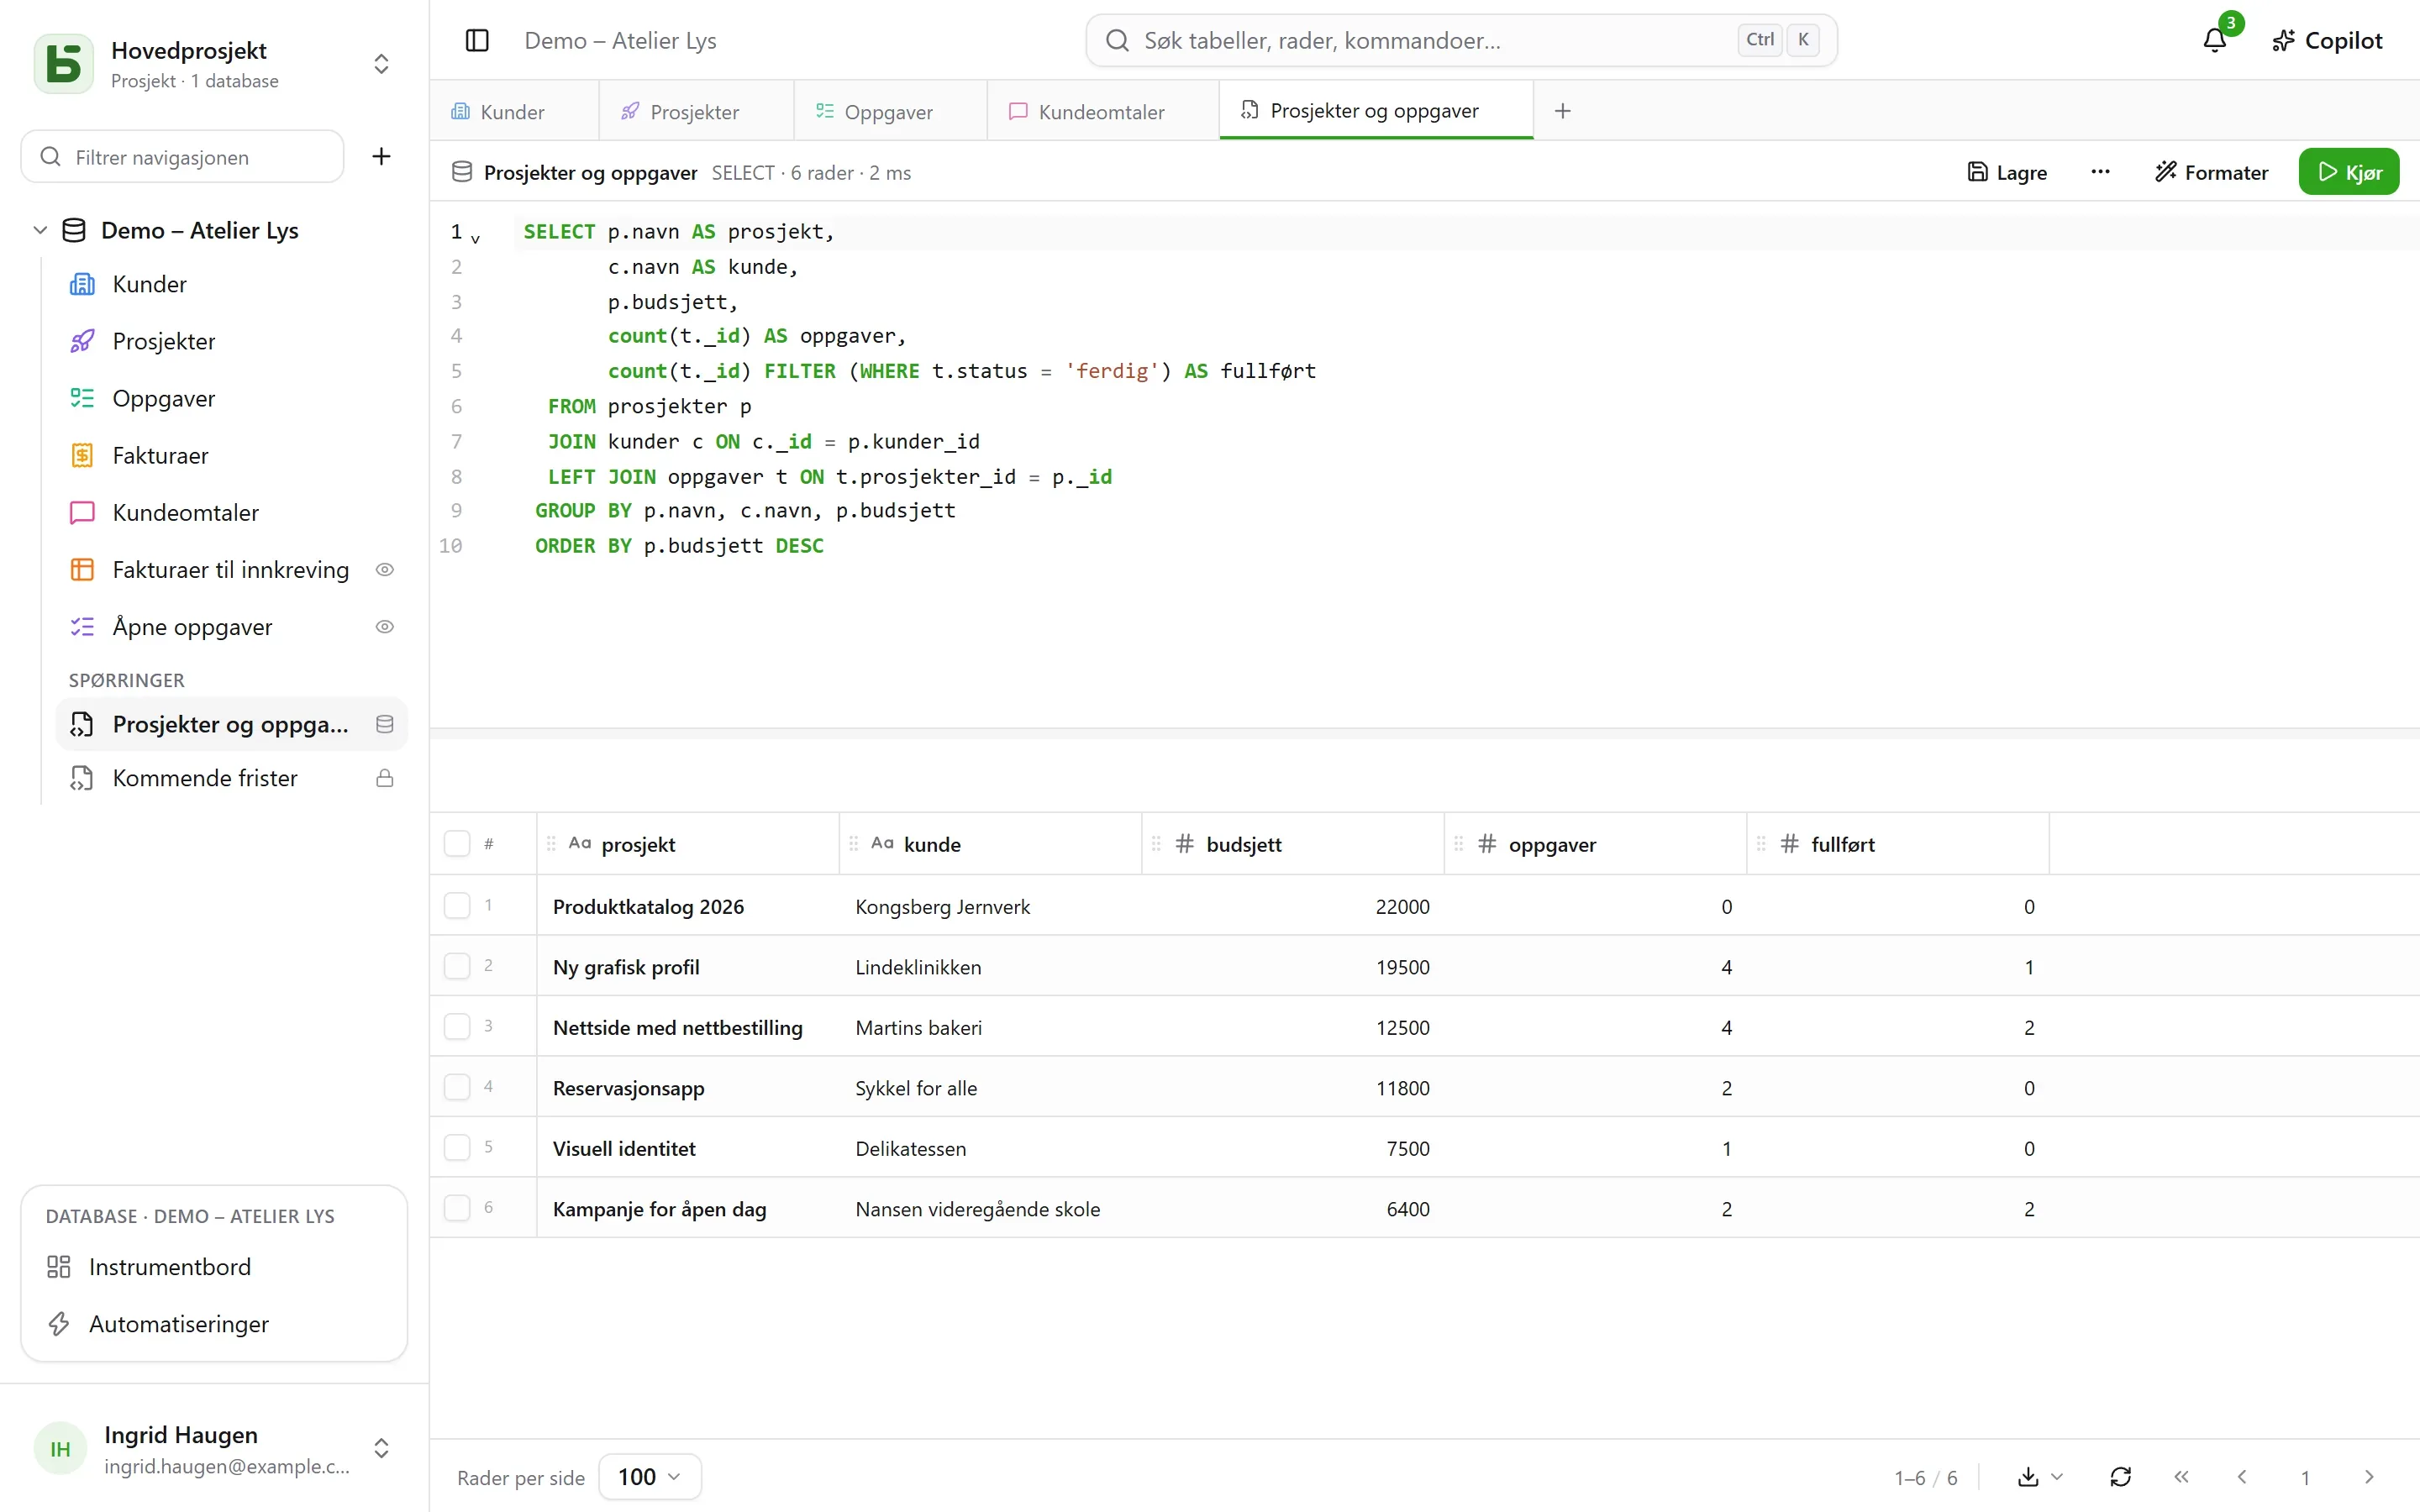Screen dimensions: 2420x1512
Task: Go to next results page
Action: (2368, 1477)
